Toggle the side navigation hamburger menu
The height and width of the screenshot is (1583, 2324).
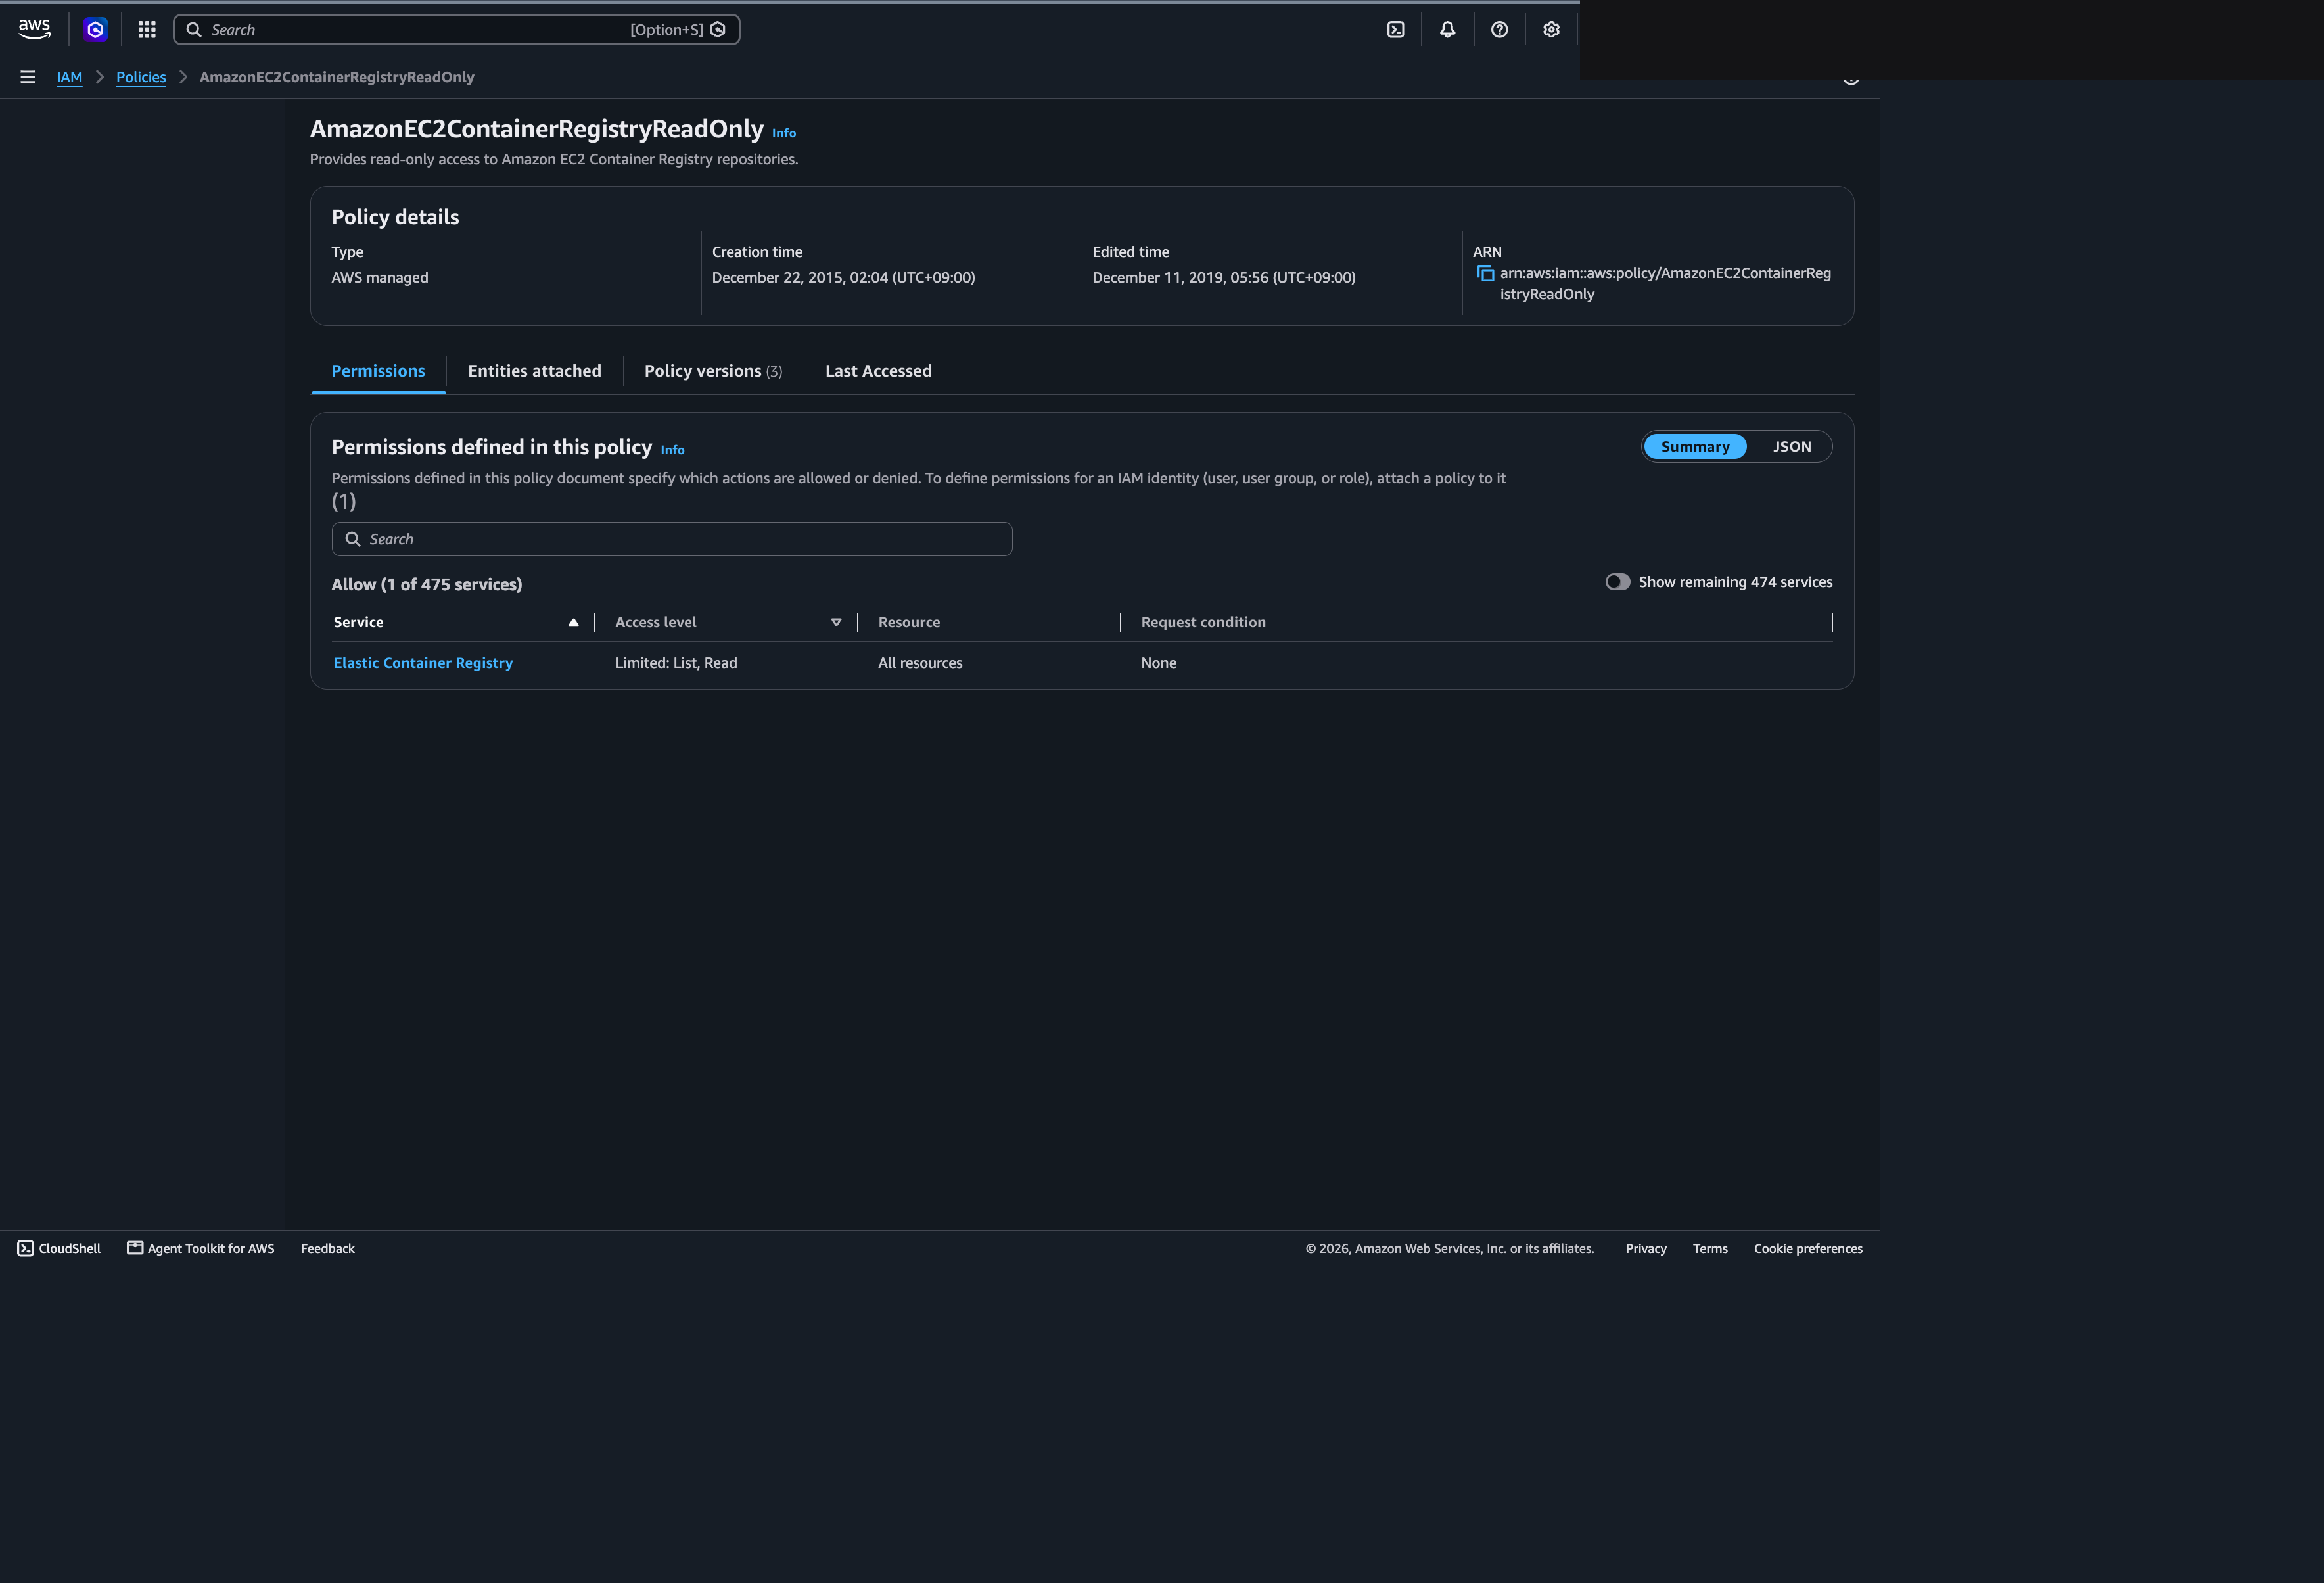pyautogui.click(x=28, y=77)
